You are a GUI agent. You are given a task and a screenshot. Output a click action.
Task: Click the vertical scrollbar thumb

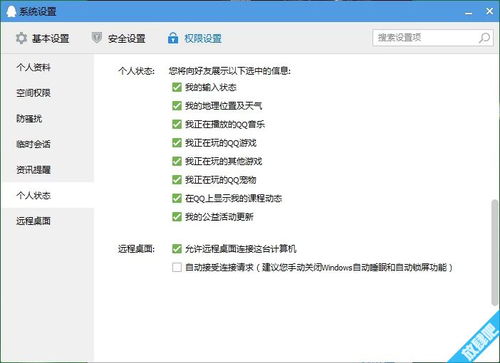pyautogui.click(x=495, y=253)
